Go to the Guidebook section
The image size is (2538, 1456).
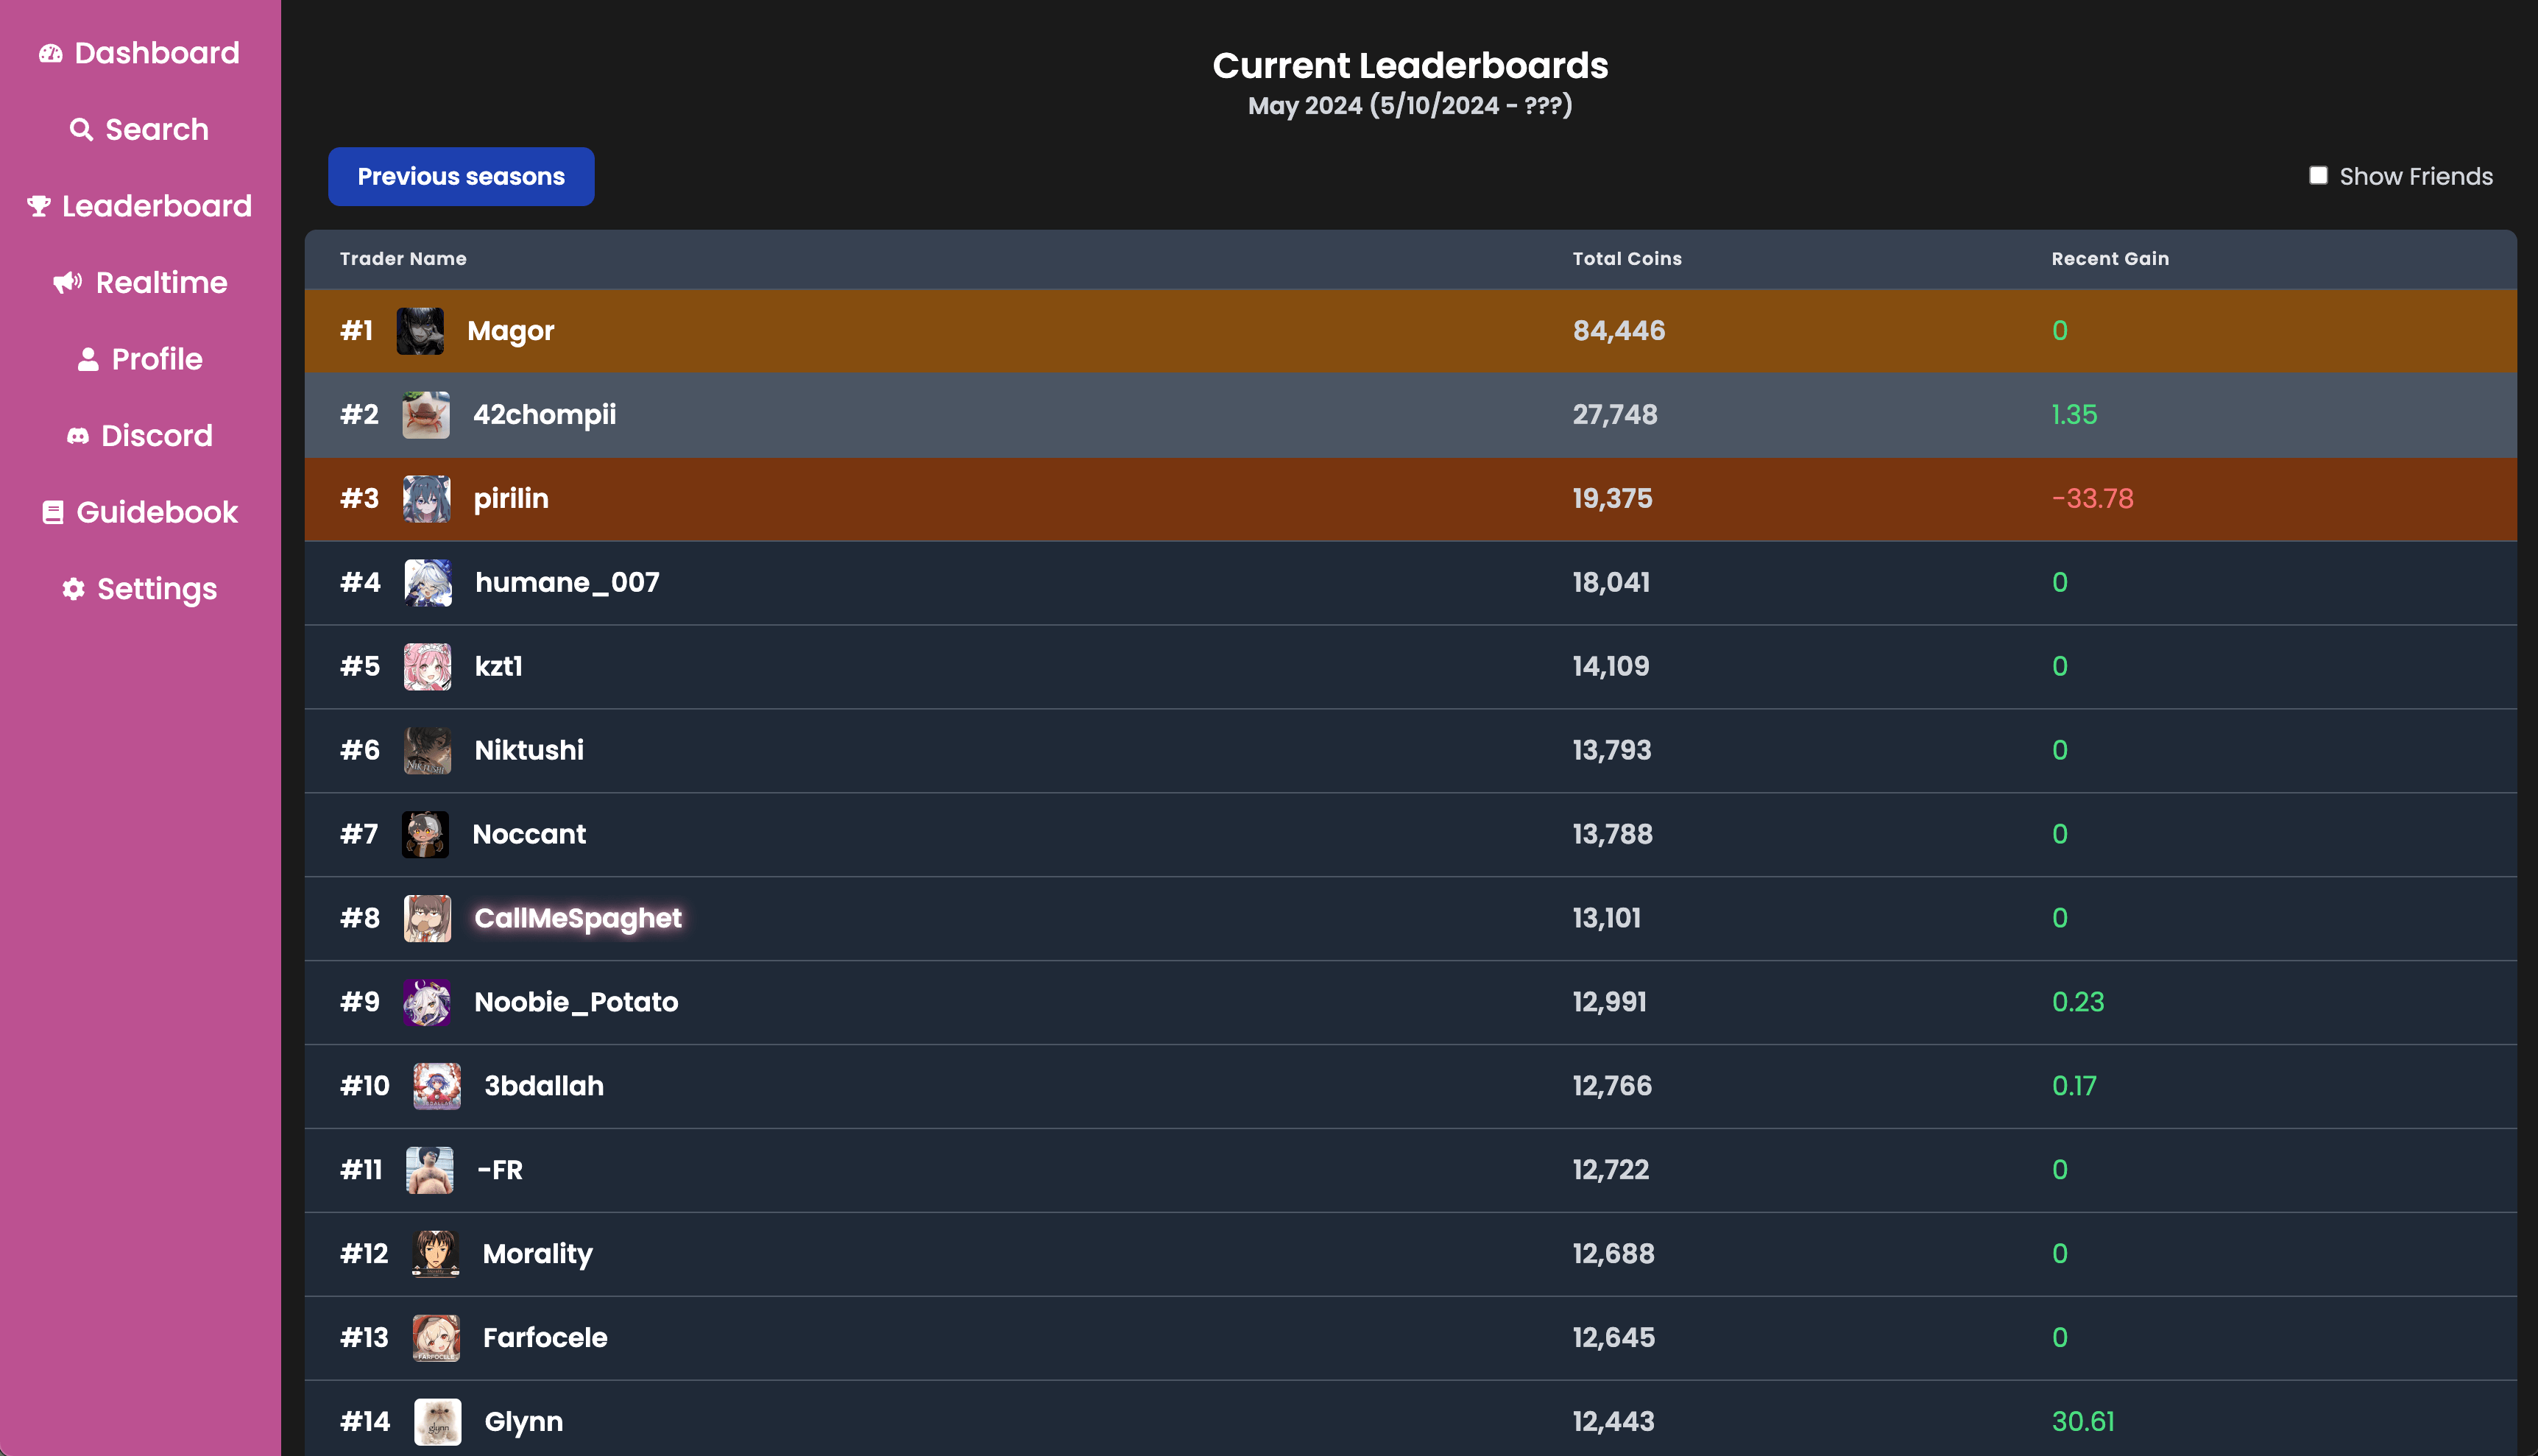[x=157, y=513]
